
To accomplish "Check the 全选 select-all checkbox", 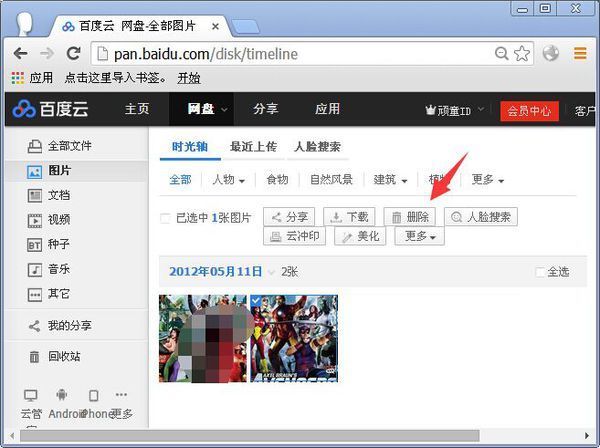I will 541,272.
